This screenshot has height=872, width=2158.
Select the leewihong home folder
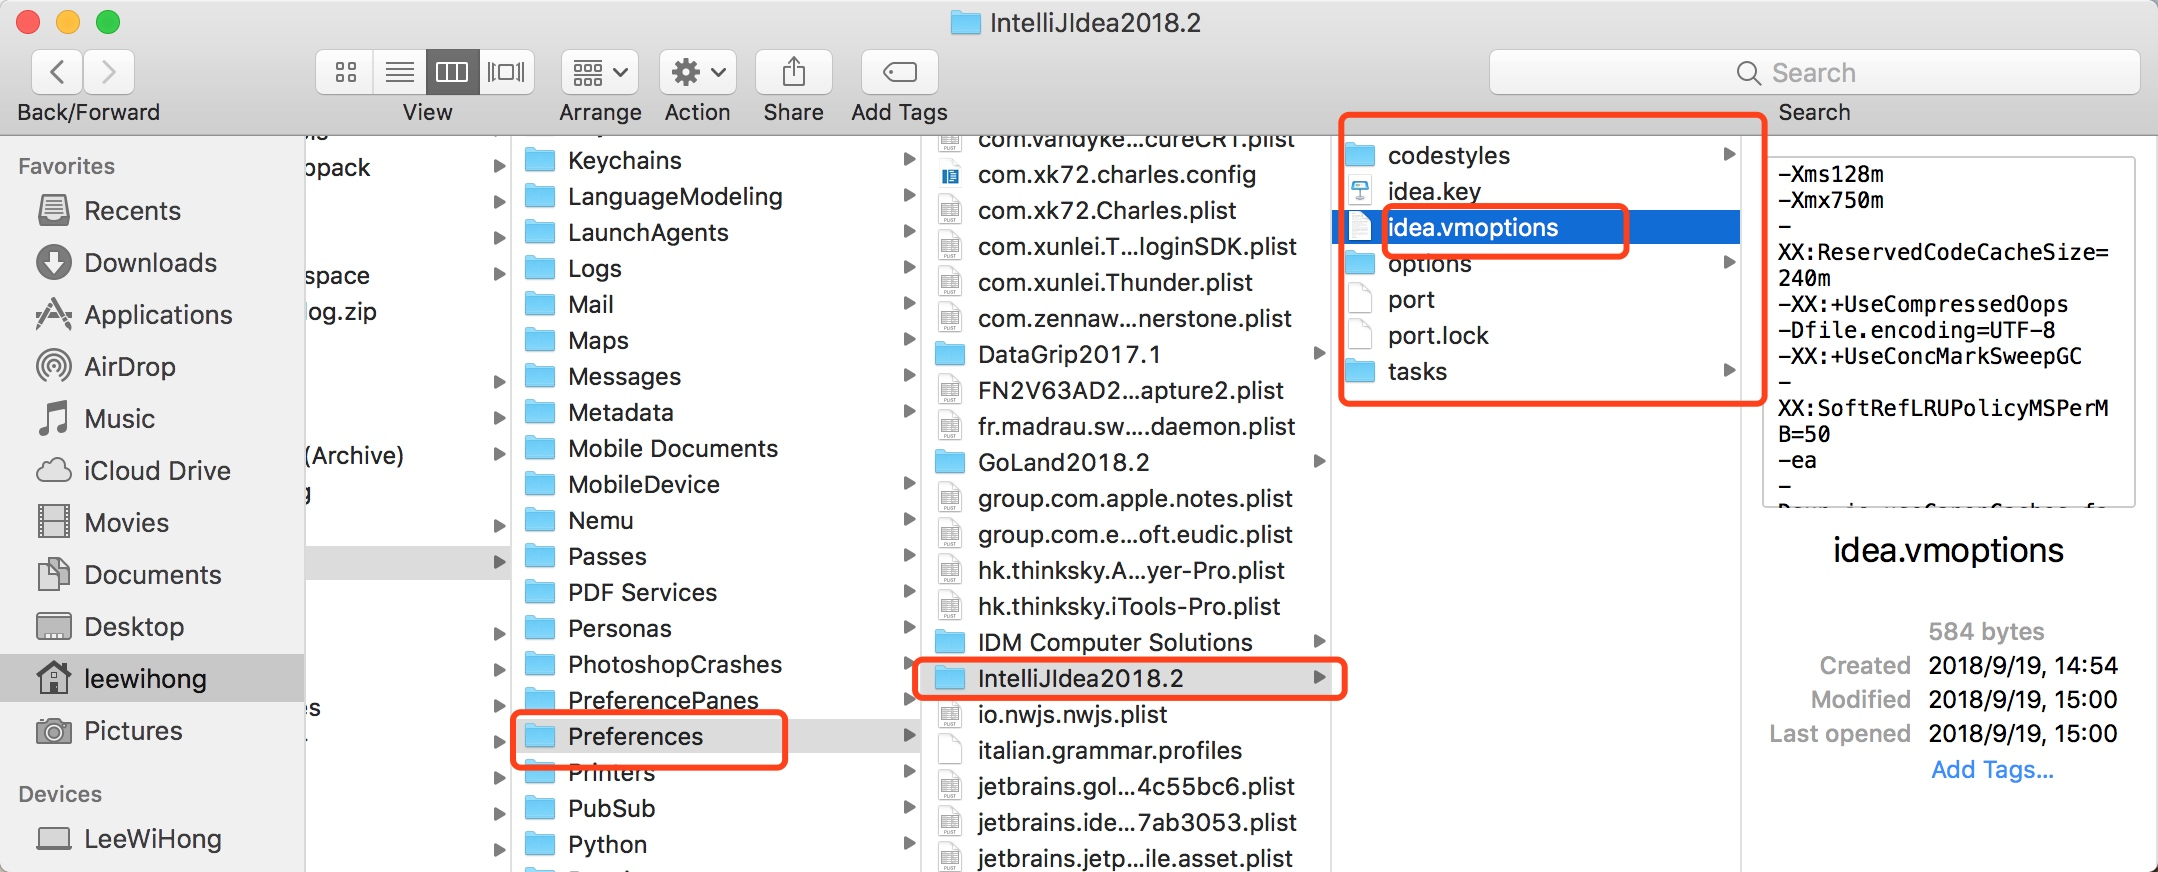tap(152, 679)
